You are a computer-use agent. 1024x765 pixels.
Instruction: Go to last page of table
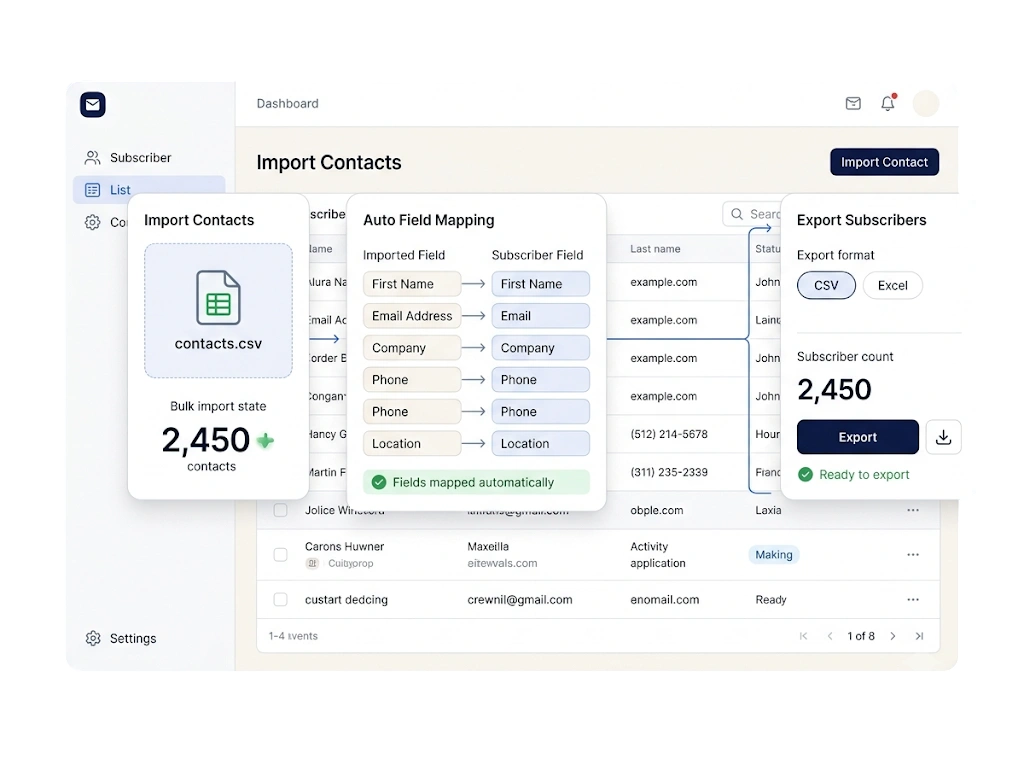(920, 636)
